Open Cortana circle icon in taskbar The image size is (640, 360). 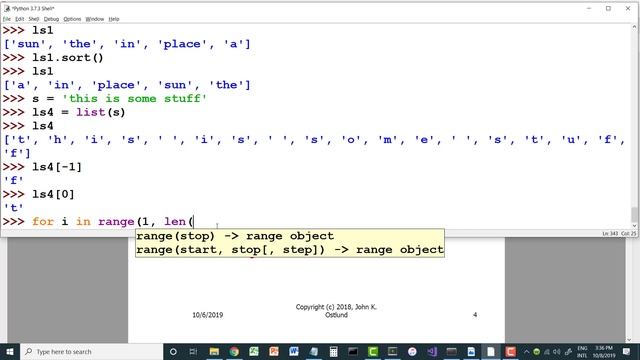[x=173, y=351]
